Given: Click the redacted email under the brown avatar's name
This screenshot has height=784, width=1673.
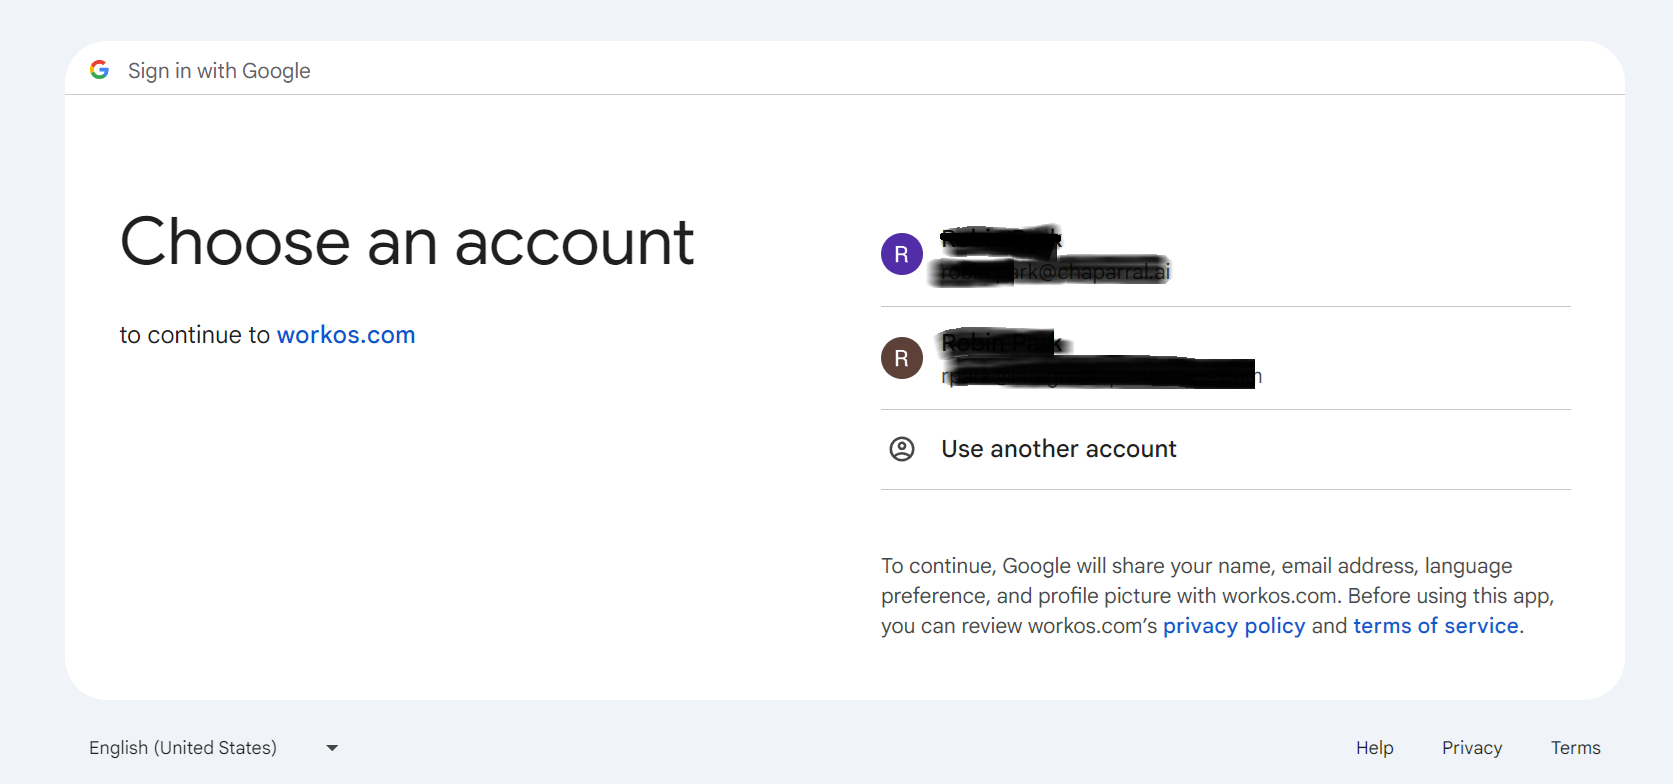Looking at the screenshot, I should (x=1100, y=375).
